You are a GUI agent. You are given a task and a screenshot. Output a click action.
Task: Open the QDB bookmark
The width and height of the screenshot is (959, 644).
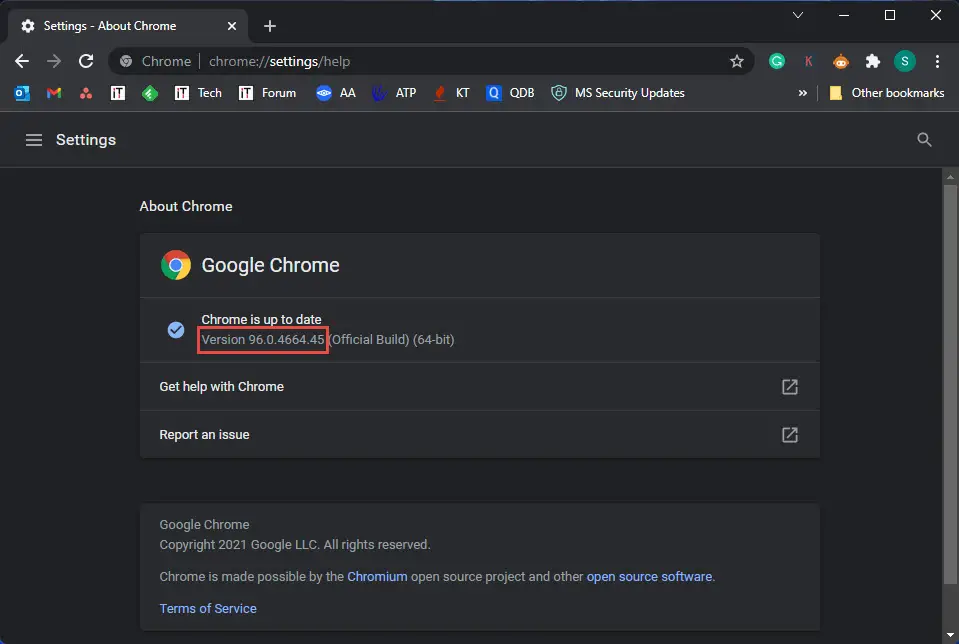coord(510,93)
